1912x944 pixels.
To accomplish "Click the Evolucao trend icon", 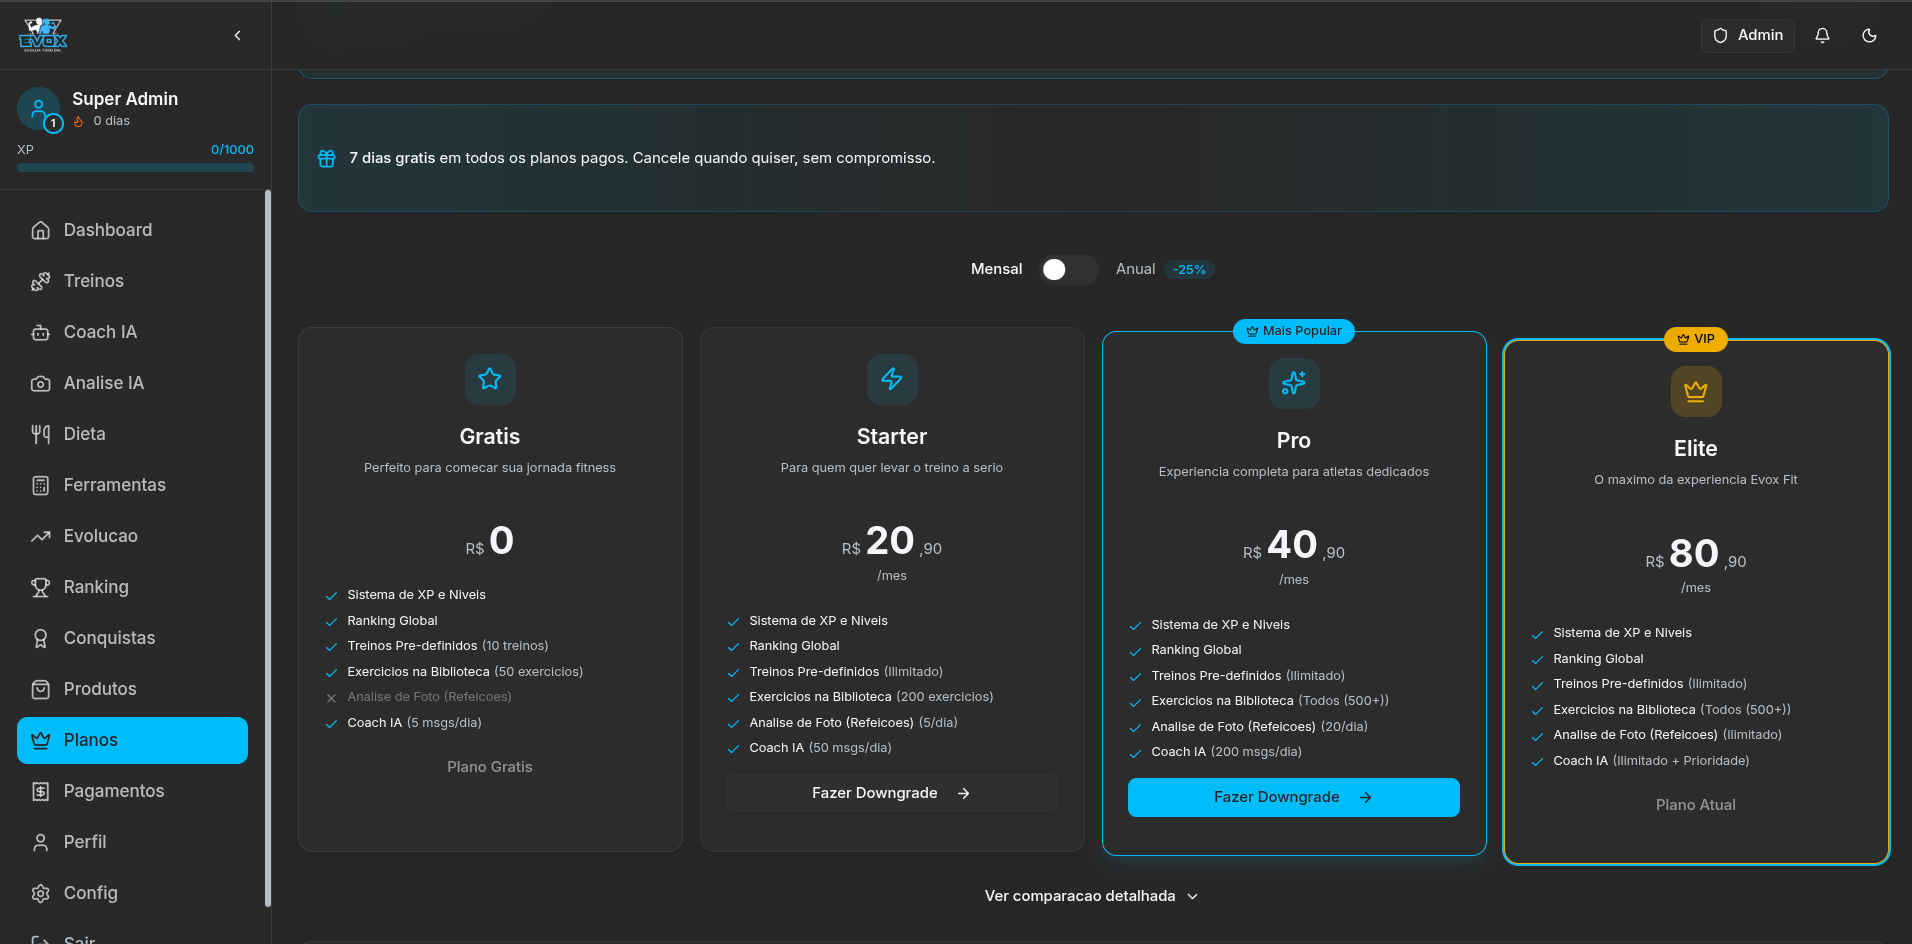I will 40,536.
